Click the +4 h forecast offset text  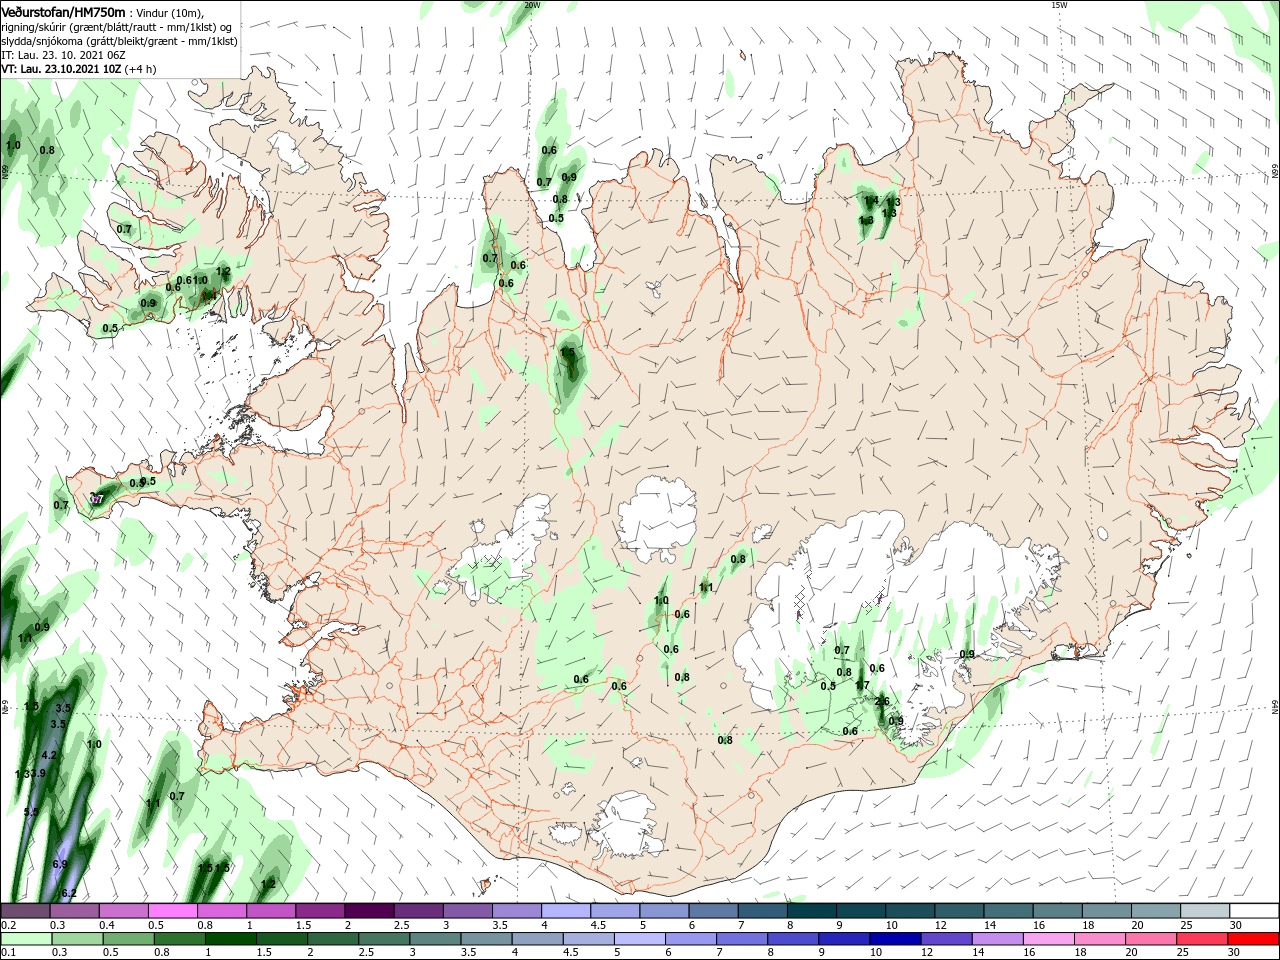click(x=140, y=69)
